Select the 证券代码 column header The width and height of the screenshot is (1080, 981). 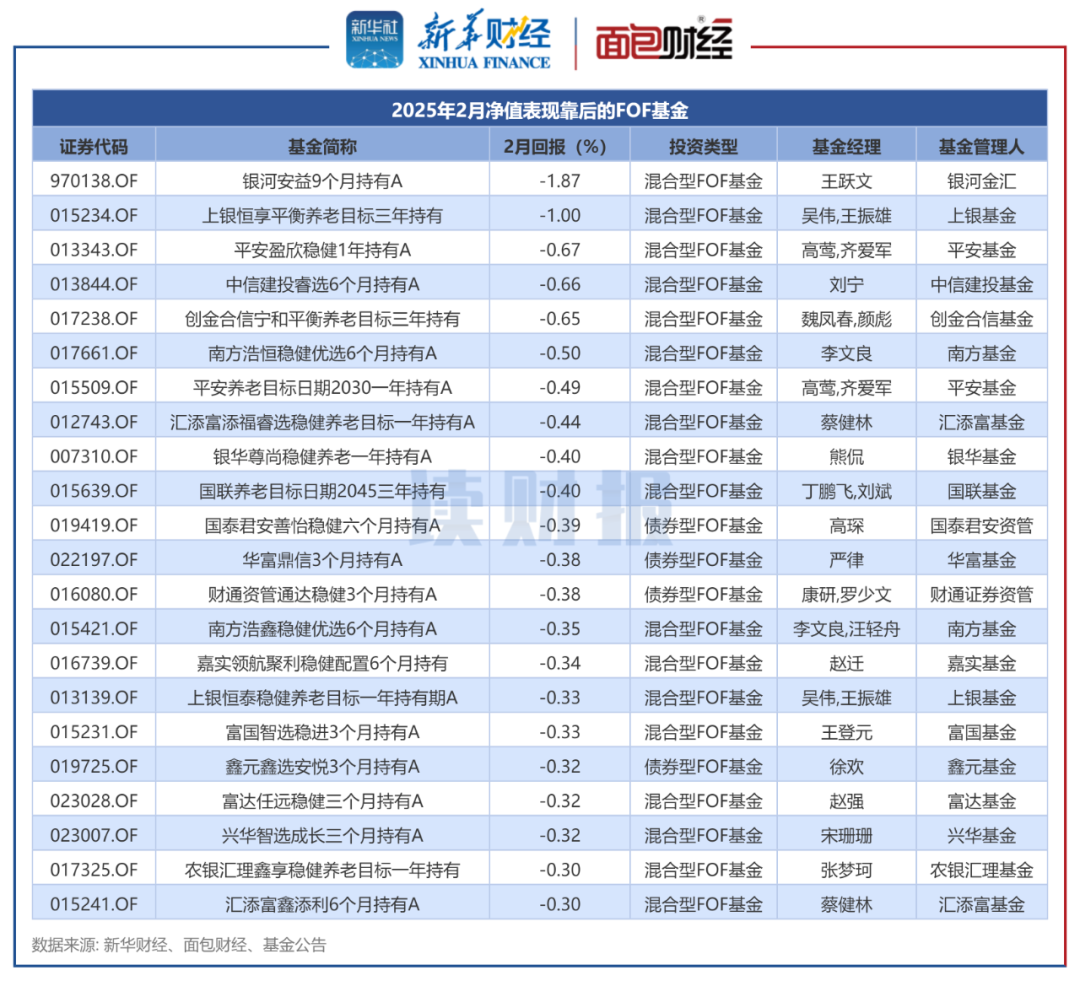click(x=93, y=146)
